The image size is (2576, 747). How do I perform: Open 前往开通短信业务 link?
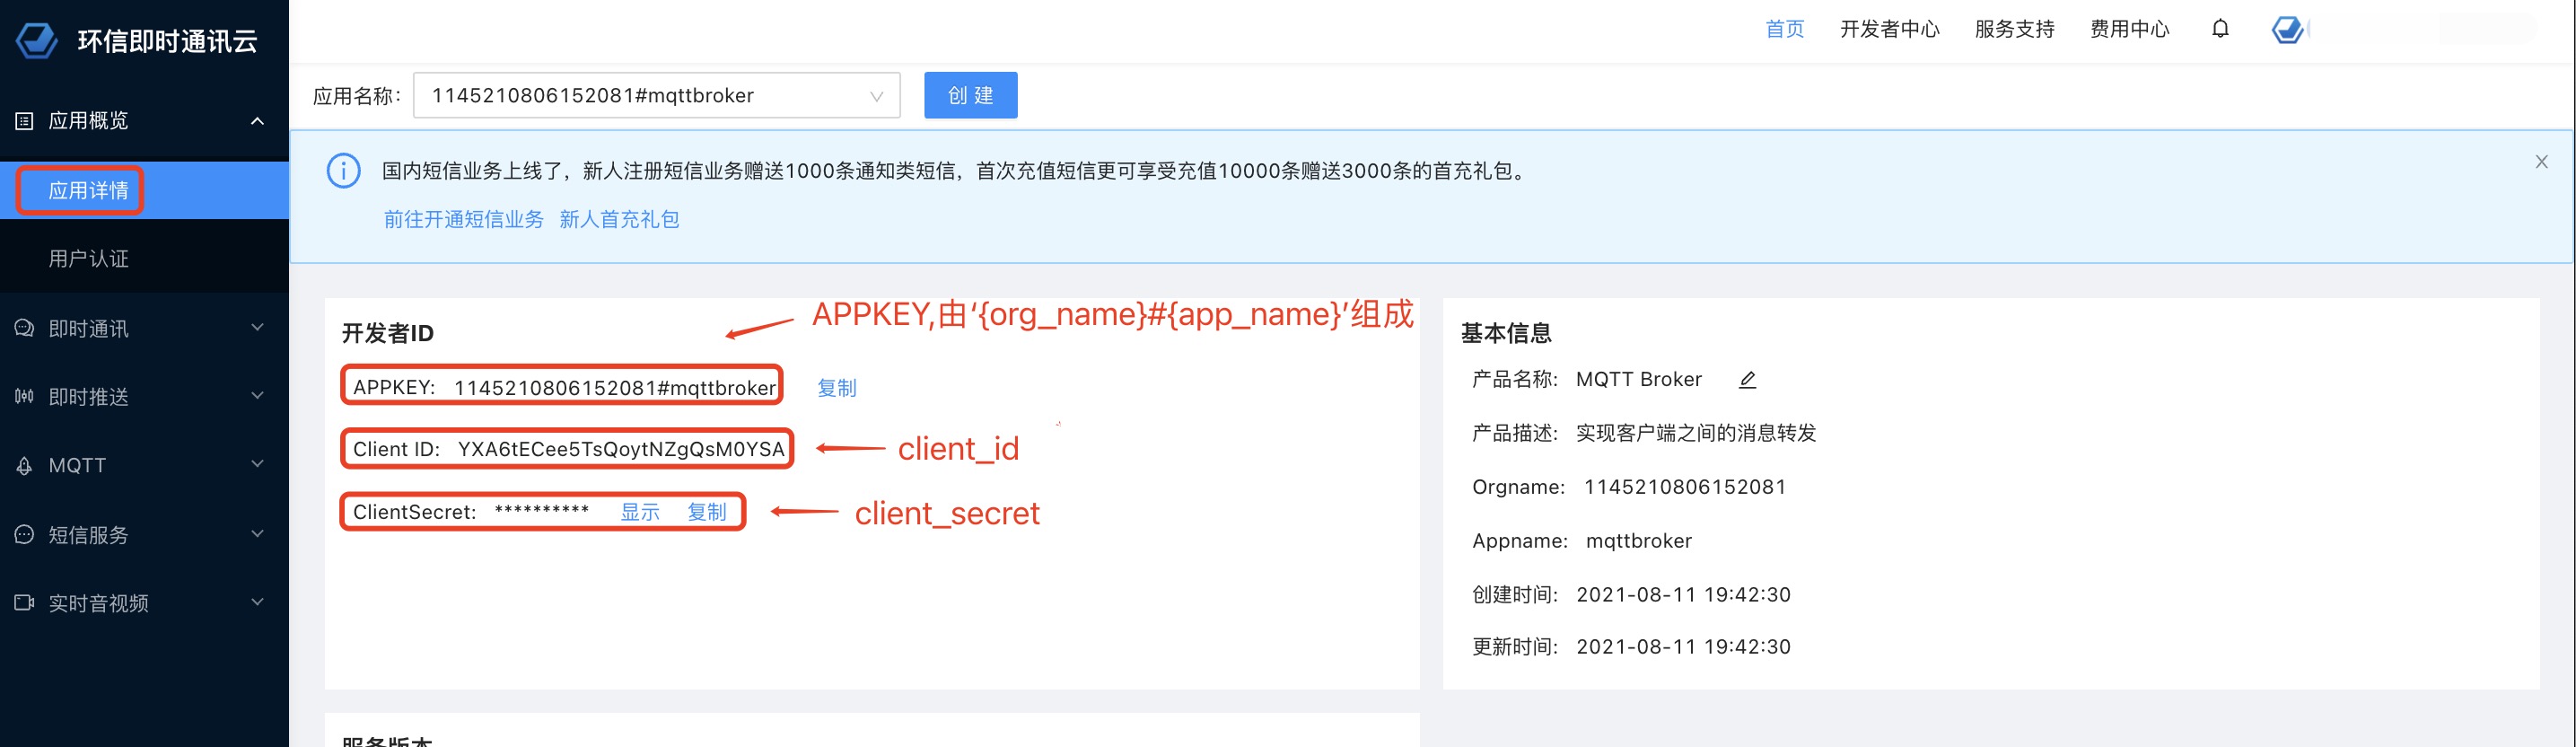click(x=463, y=219)
